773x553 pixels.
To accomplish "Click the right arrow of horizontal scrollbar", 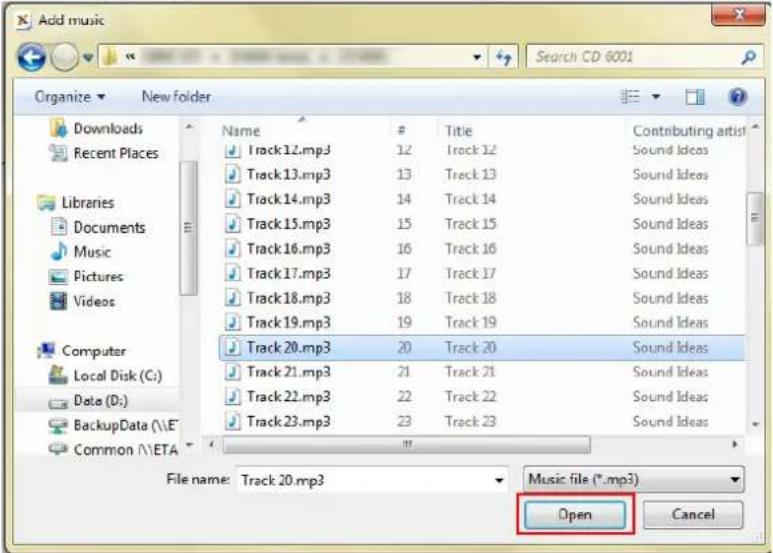I will [x=735, y=445].
